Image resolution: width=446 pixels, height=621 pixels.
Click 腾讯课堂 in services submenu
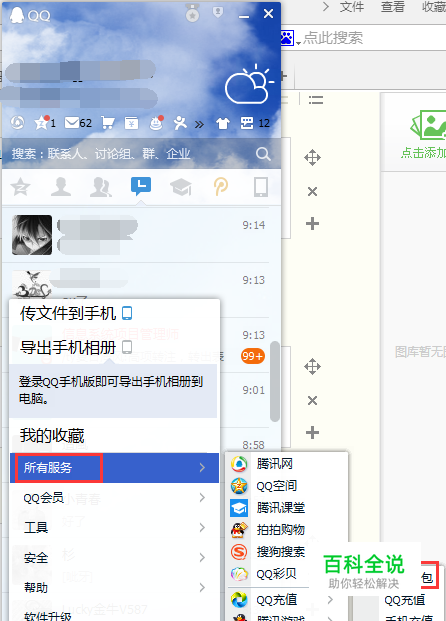coord(288,507)
